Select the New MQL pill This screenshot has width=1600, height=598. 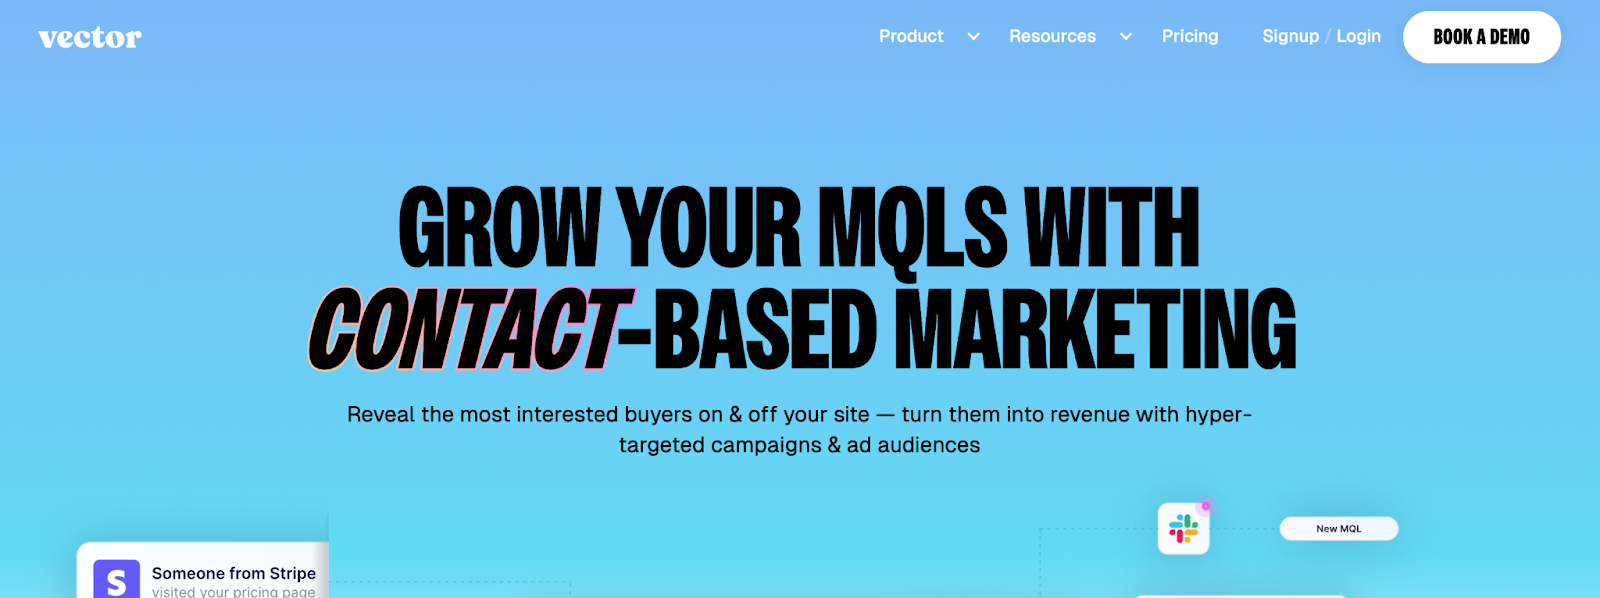(1338, 529)
